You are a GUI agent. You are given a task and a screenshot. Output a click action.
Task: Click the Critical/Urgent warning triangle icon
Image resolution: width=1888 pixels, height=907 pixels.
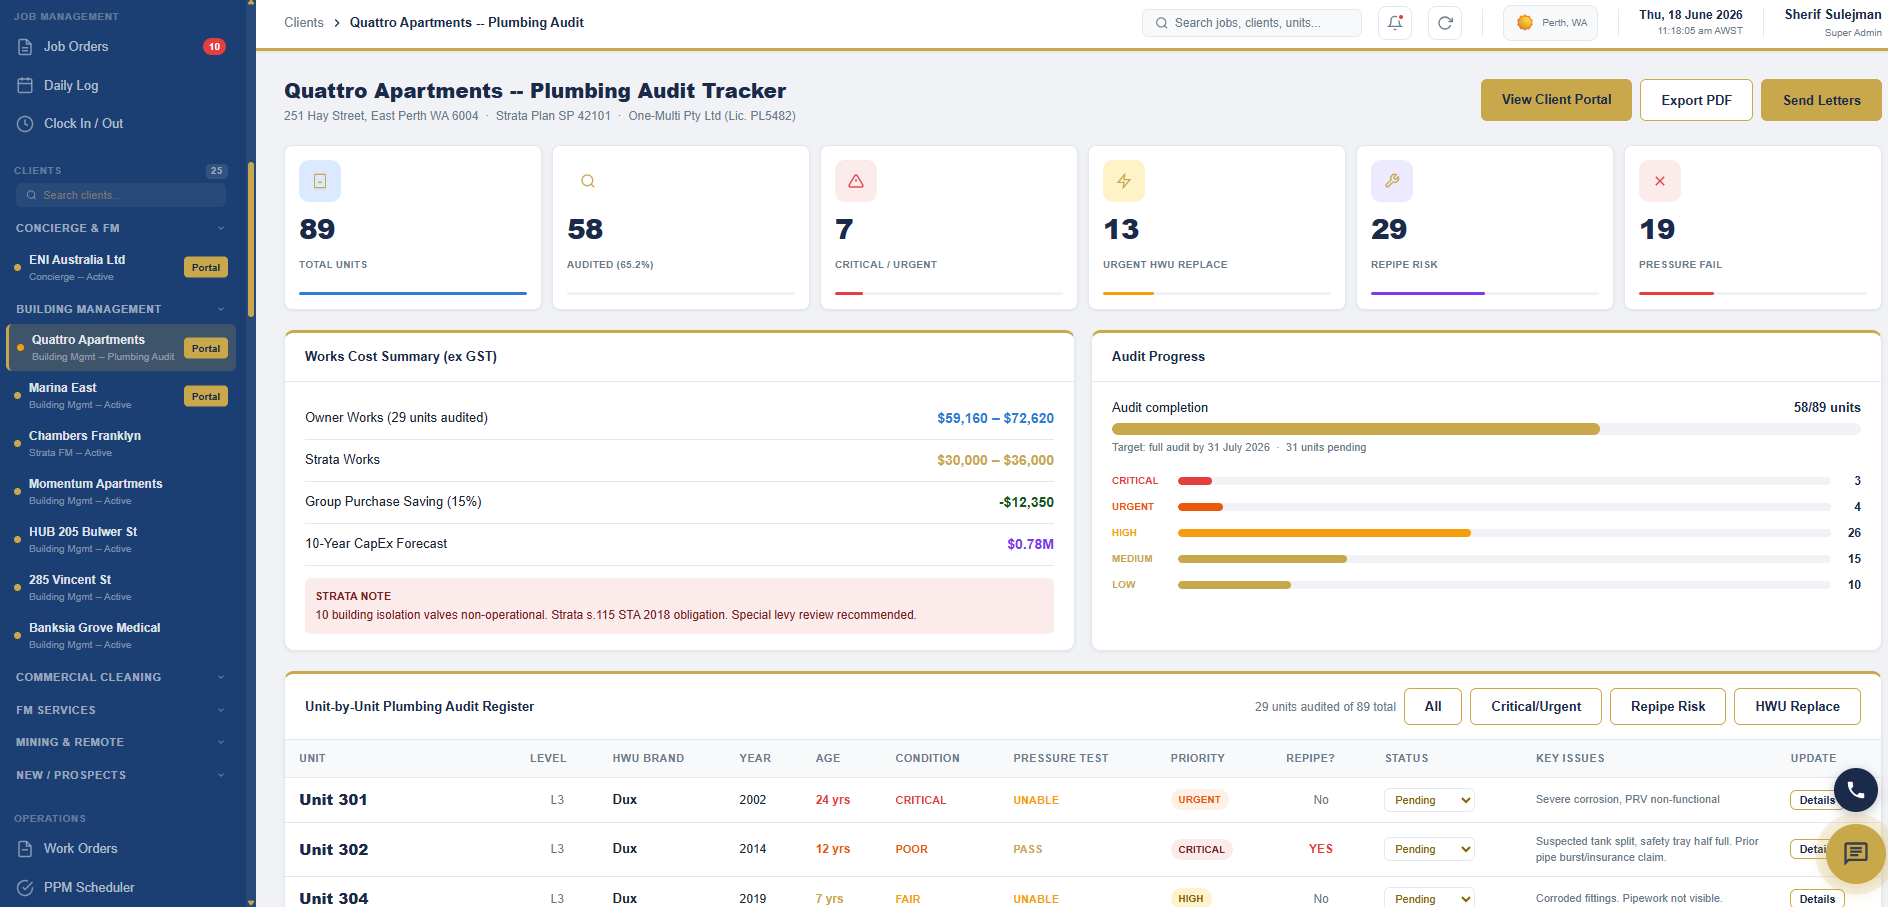(856, 181)
